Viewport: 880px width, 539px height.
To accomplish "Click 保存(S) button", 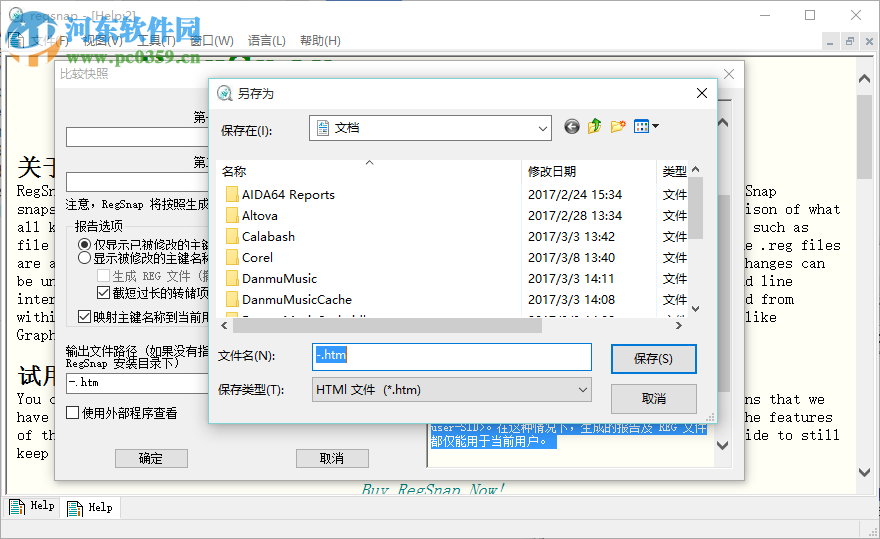I will 653,359.
